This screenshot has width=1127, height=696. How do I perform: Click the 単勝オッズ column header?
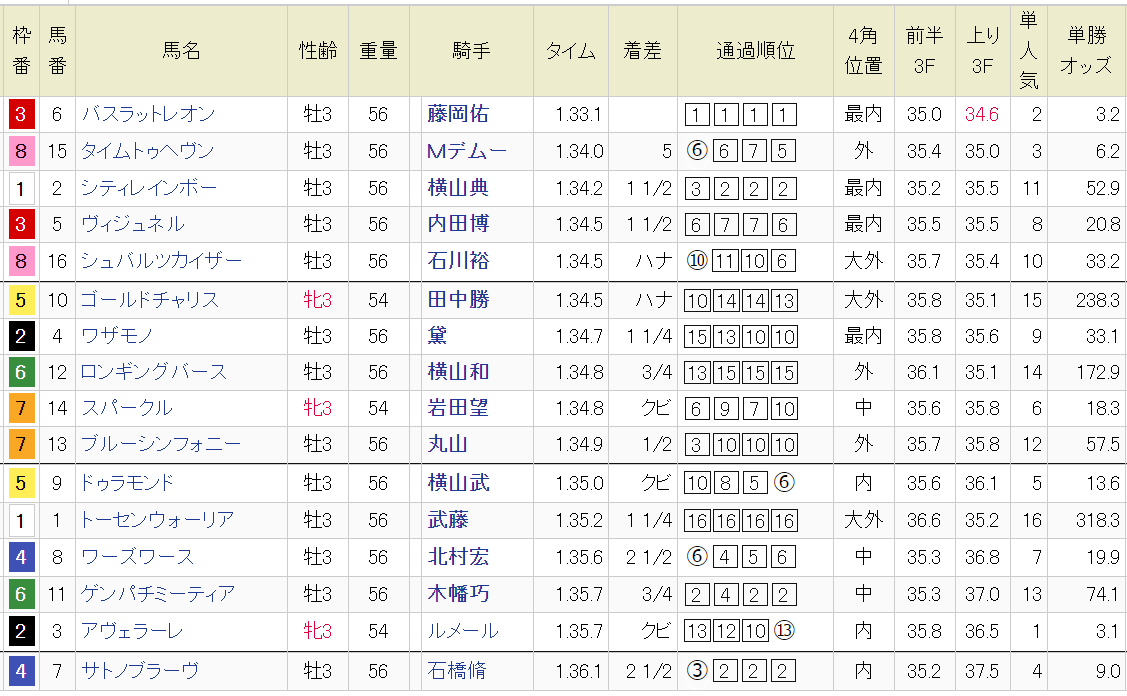tap(1086, 52)
